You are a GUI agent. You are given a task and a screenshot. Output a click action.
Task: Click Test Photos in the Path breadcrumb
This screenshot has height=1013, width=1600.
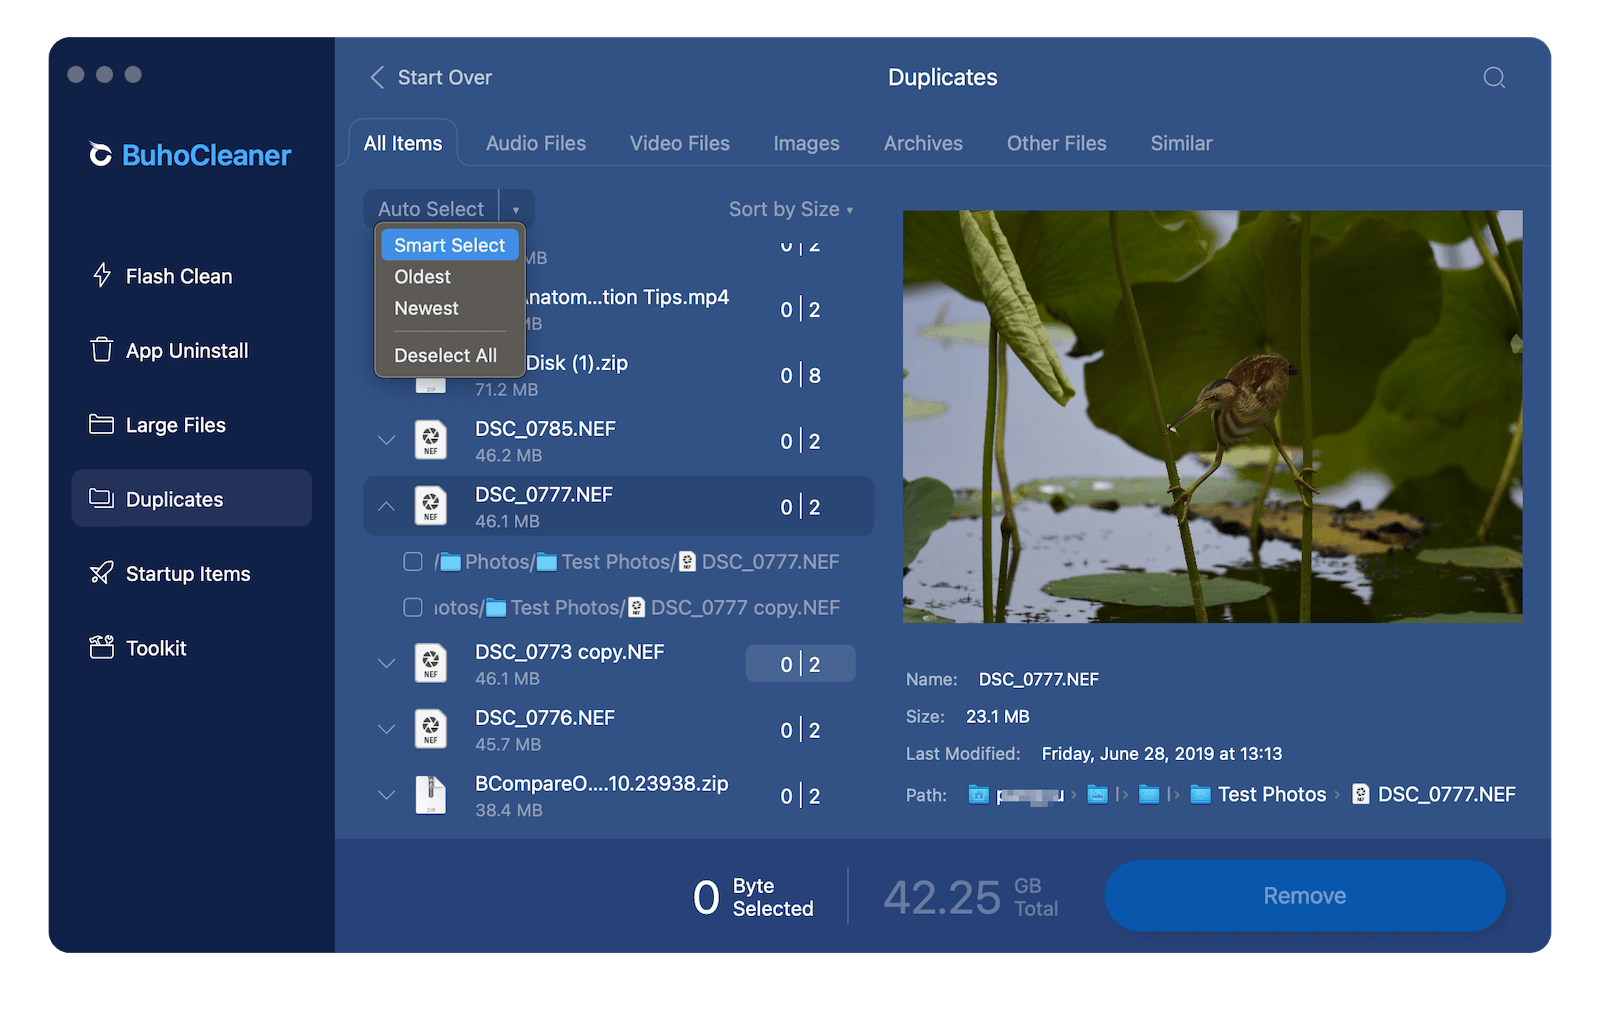tap(1272, 794)
